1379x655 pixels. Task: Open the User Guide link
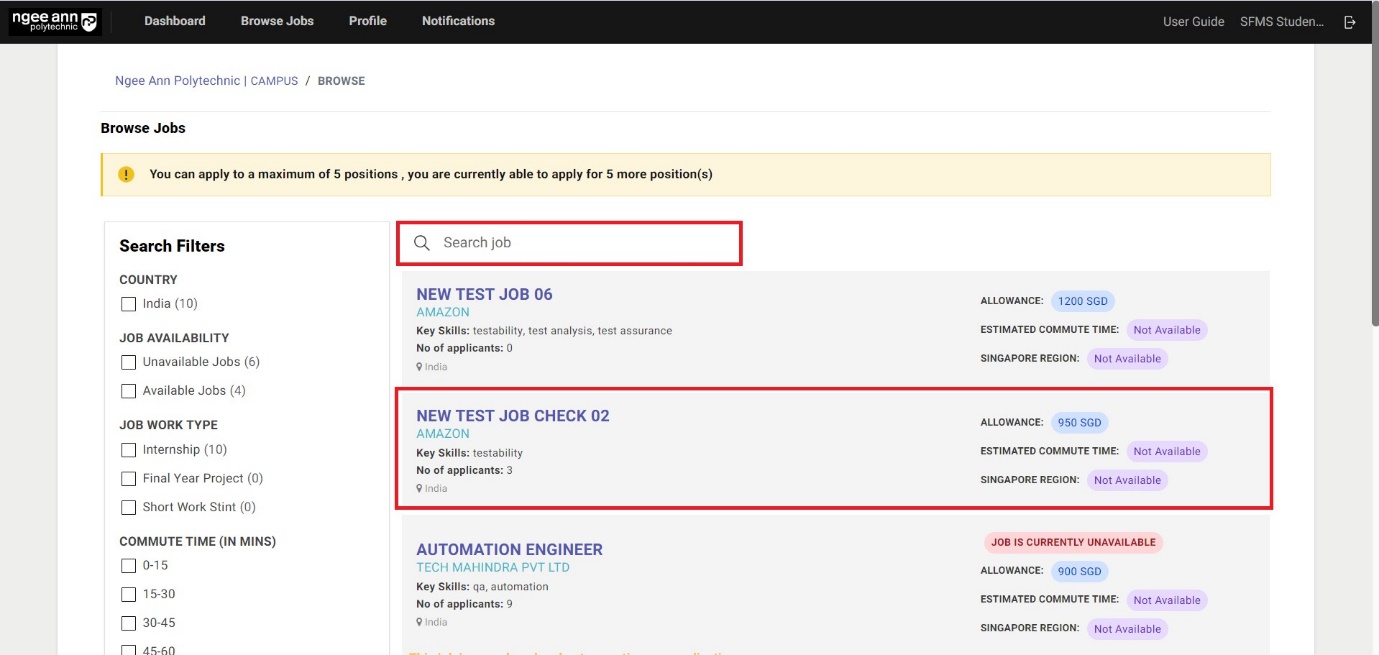(x=1193, y=22)
